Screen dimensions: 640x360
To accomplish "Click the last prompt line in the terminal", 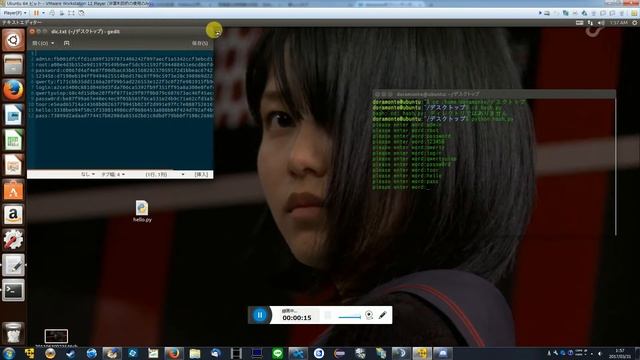I will tap(402, 187).
